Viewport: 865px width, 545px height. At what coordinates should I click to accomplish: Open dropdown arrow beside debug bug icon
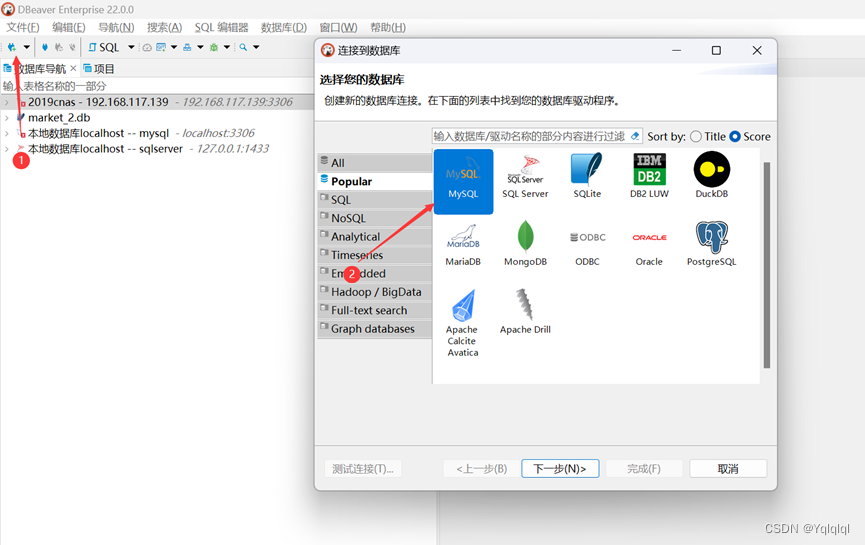[227, 47]
